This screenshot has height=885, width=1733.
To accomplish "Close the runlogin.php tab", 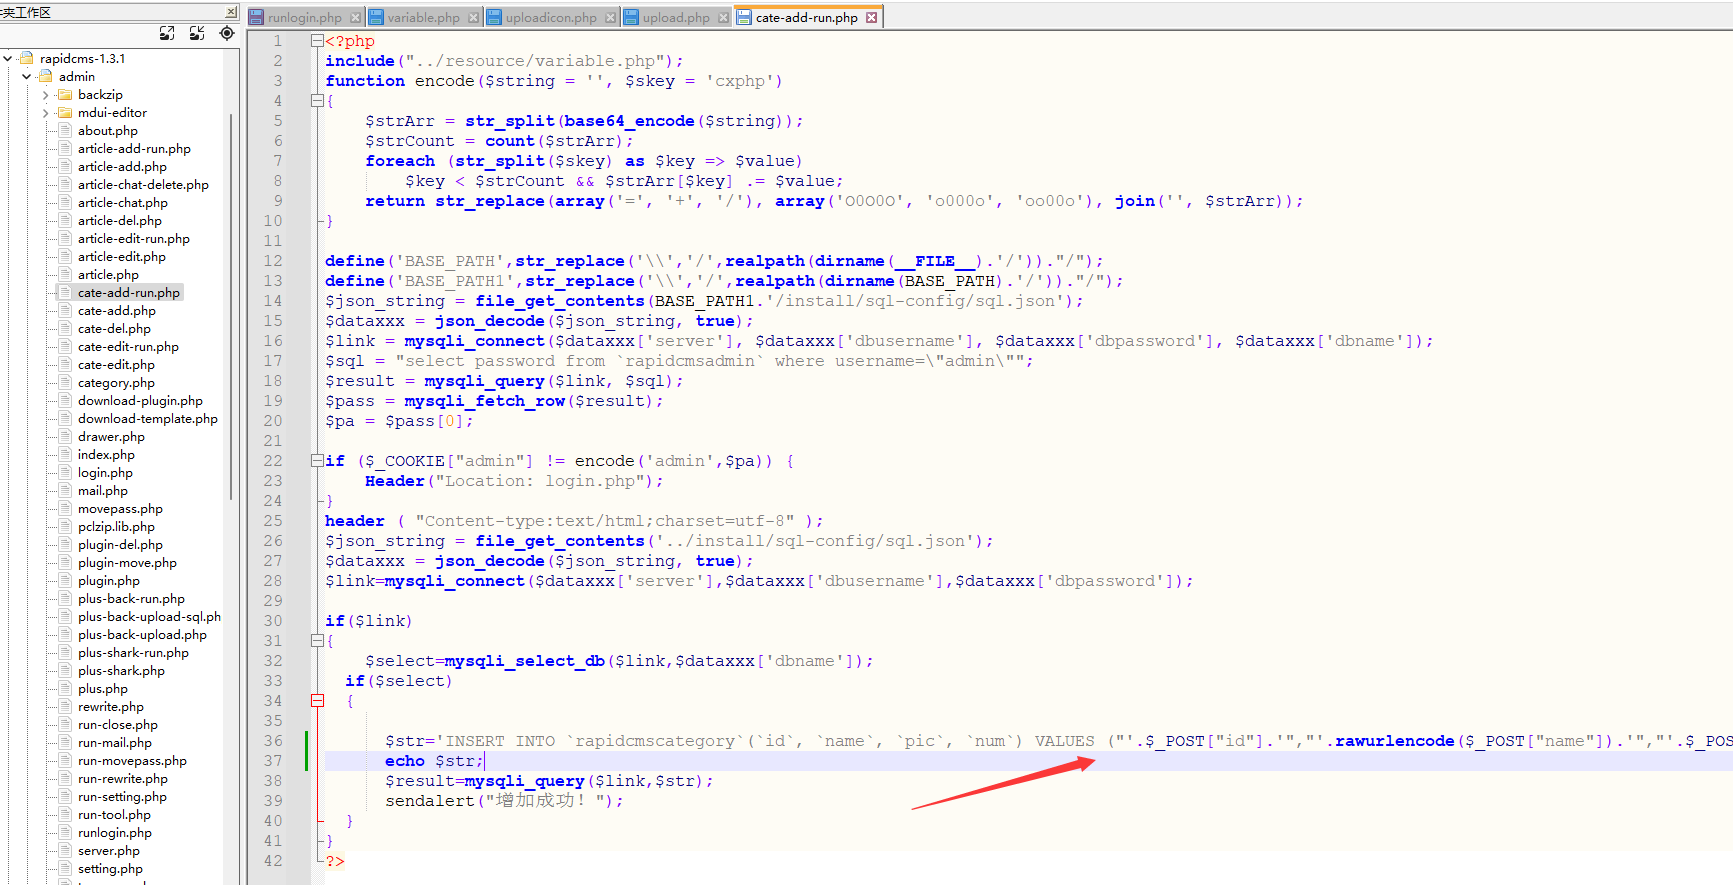I will point(354,18).
